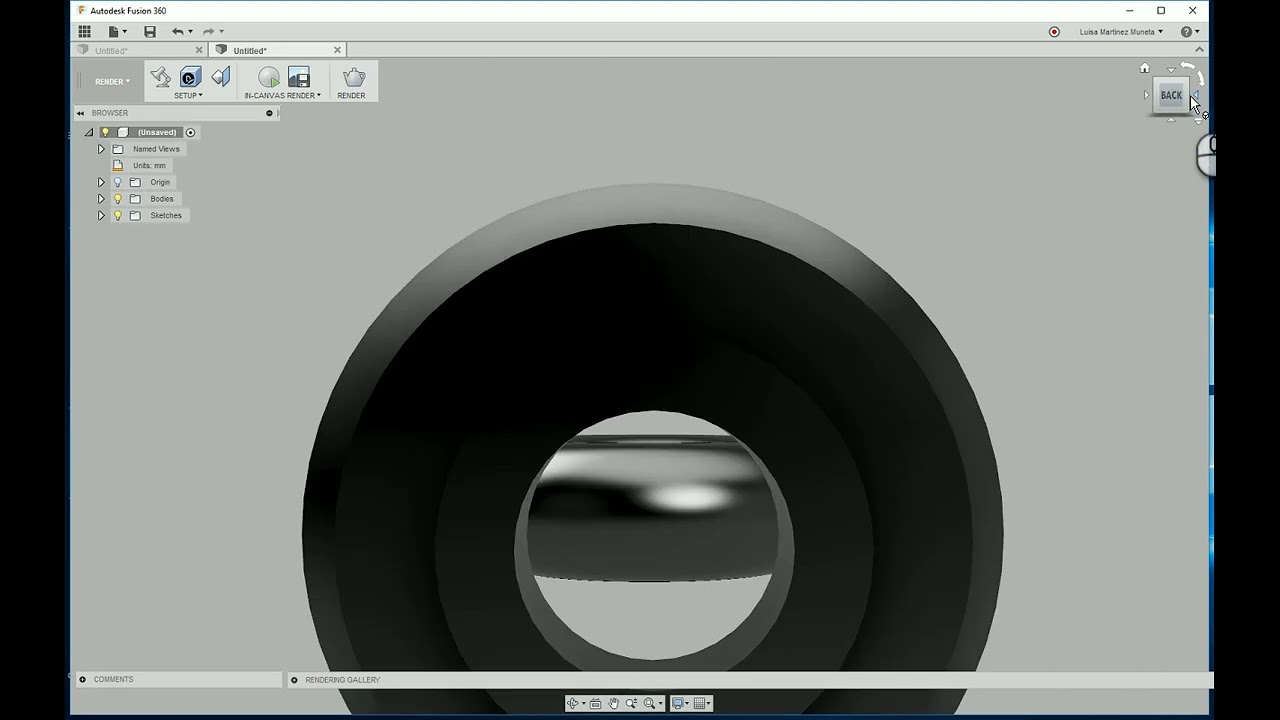Open the SETUP dropdown menu
Image resolution: width=1280 pixels, height=720 pixels.
[188, 96]
